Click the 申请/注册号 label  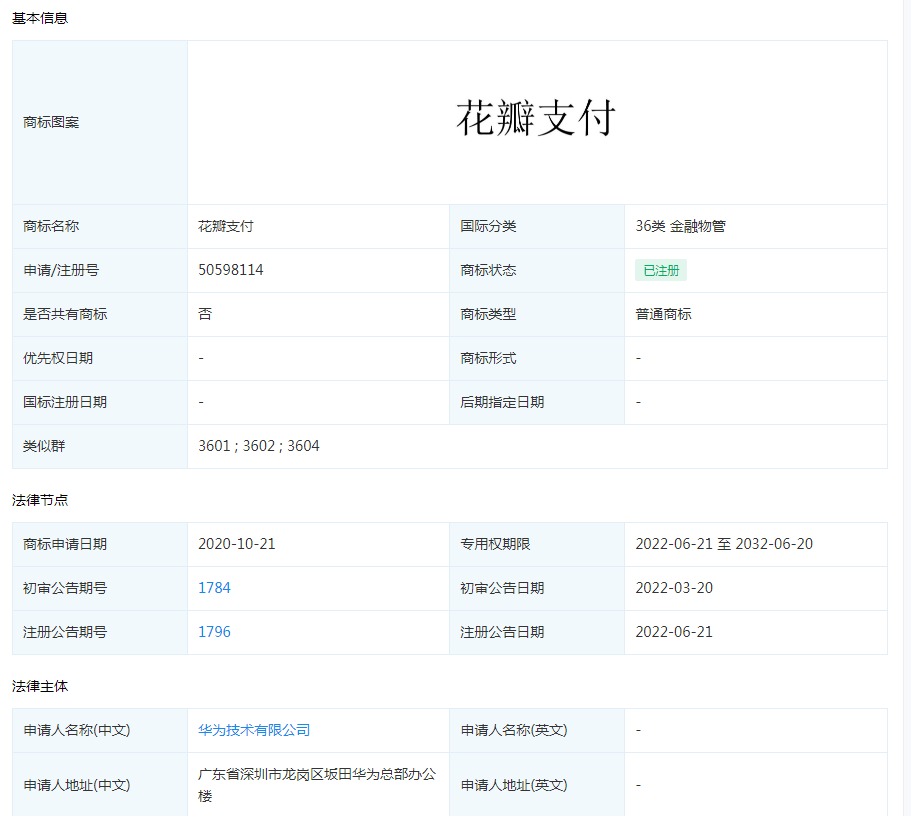click(x=61, y=270)
